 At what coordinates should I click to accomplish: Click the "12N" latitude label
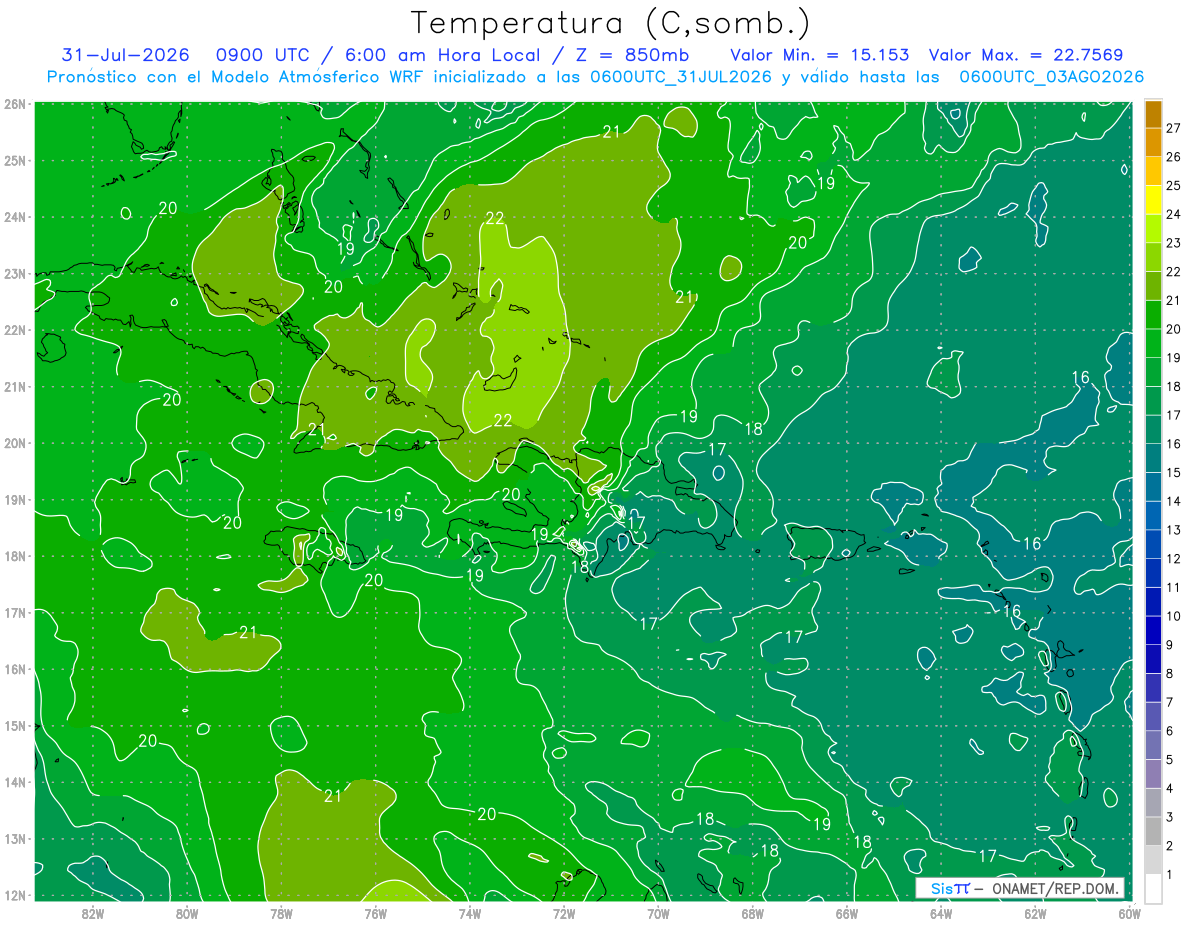point(14,895)
